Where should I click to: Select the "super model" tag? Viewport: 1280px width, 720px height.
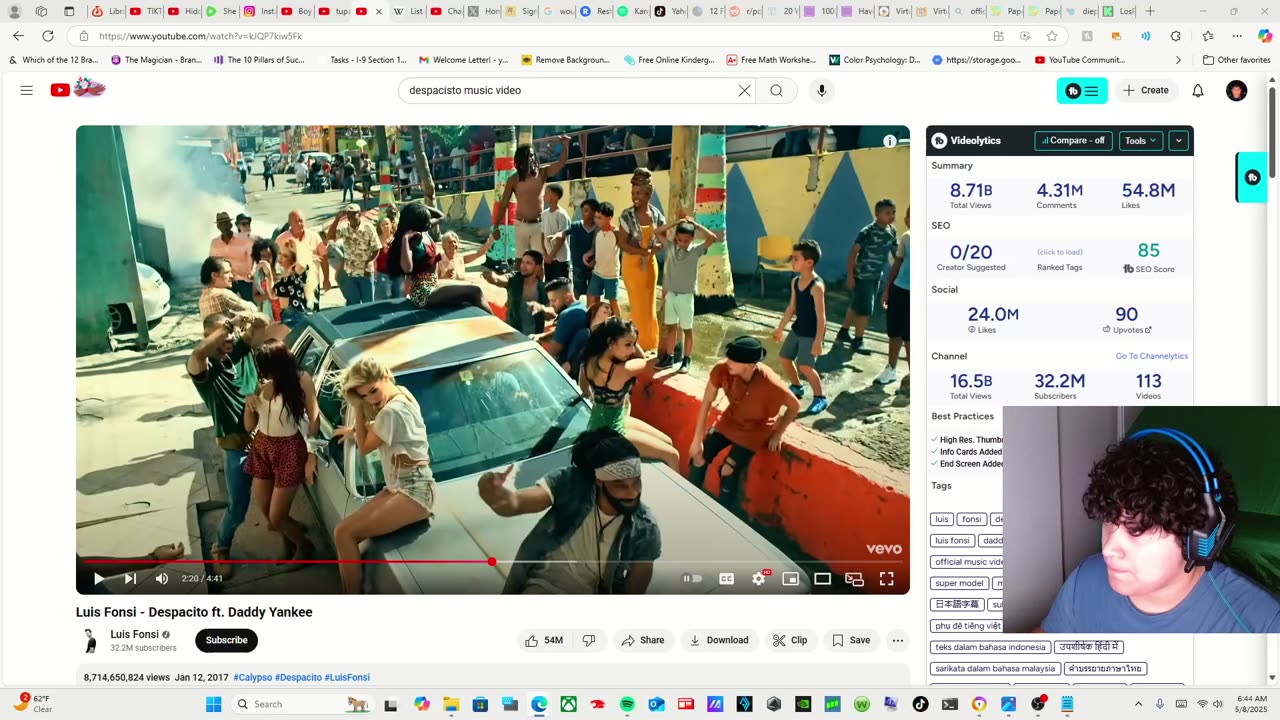(959, 583)
